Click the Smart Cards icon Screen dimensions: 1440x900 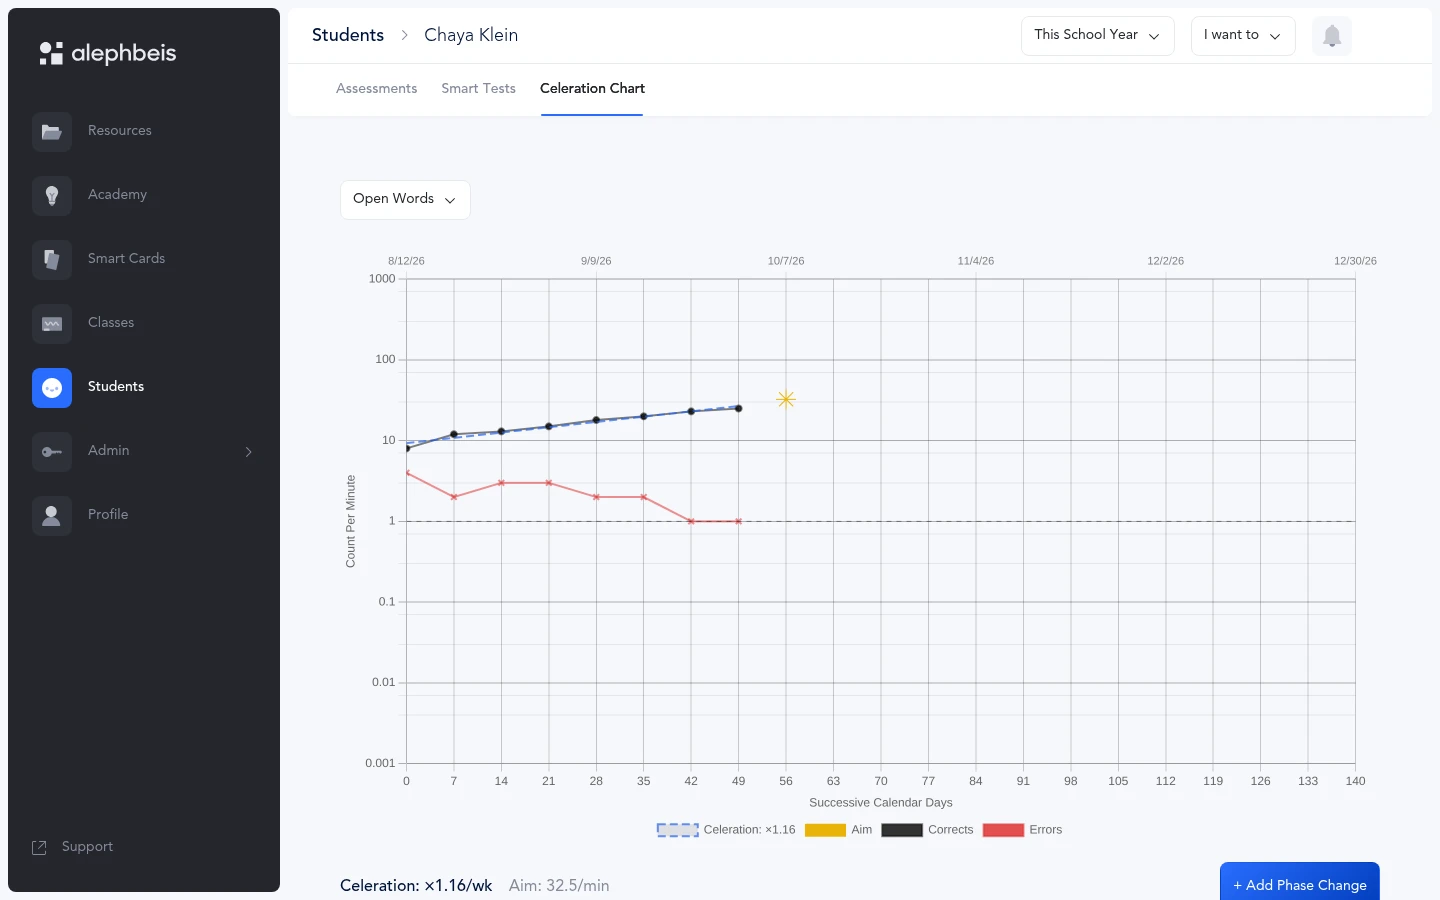[52, 260]
